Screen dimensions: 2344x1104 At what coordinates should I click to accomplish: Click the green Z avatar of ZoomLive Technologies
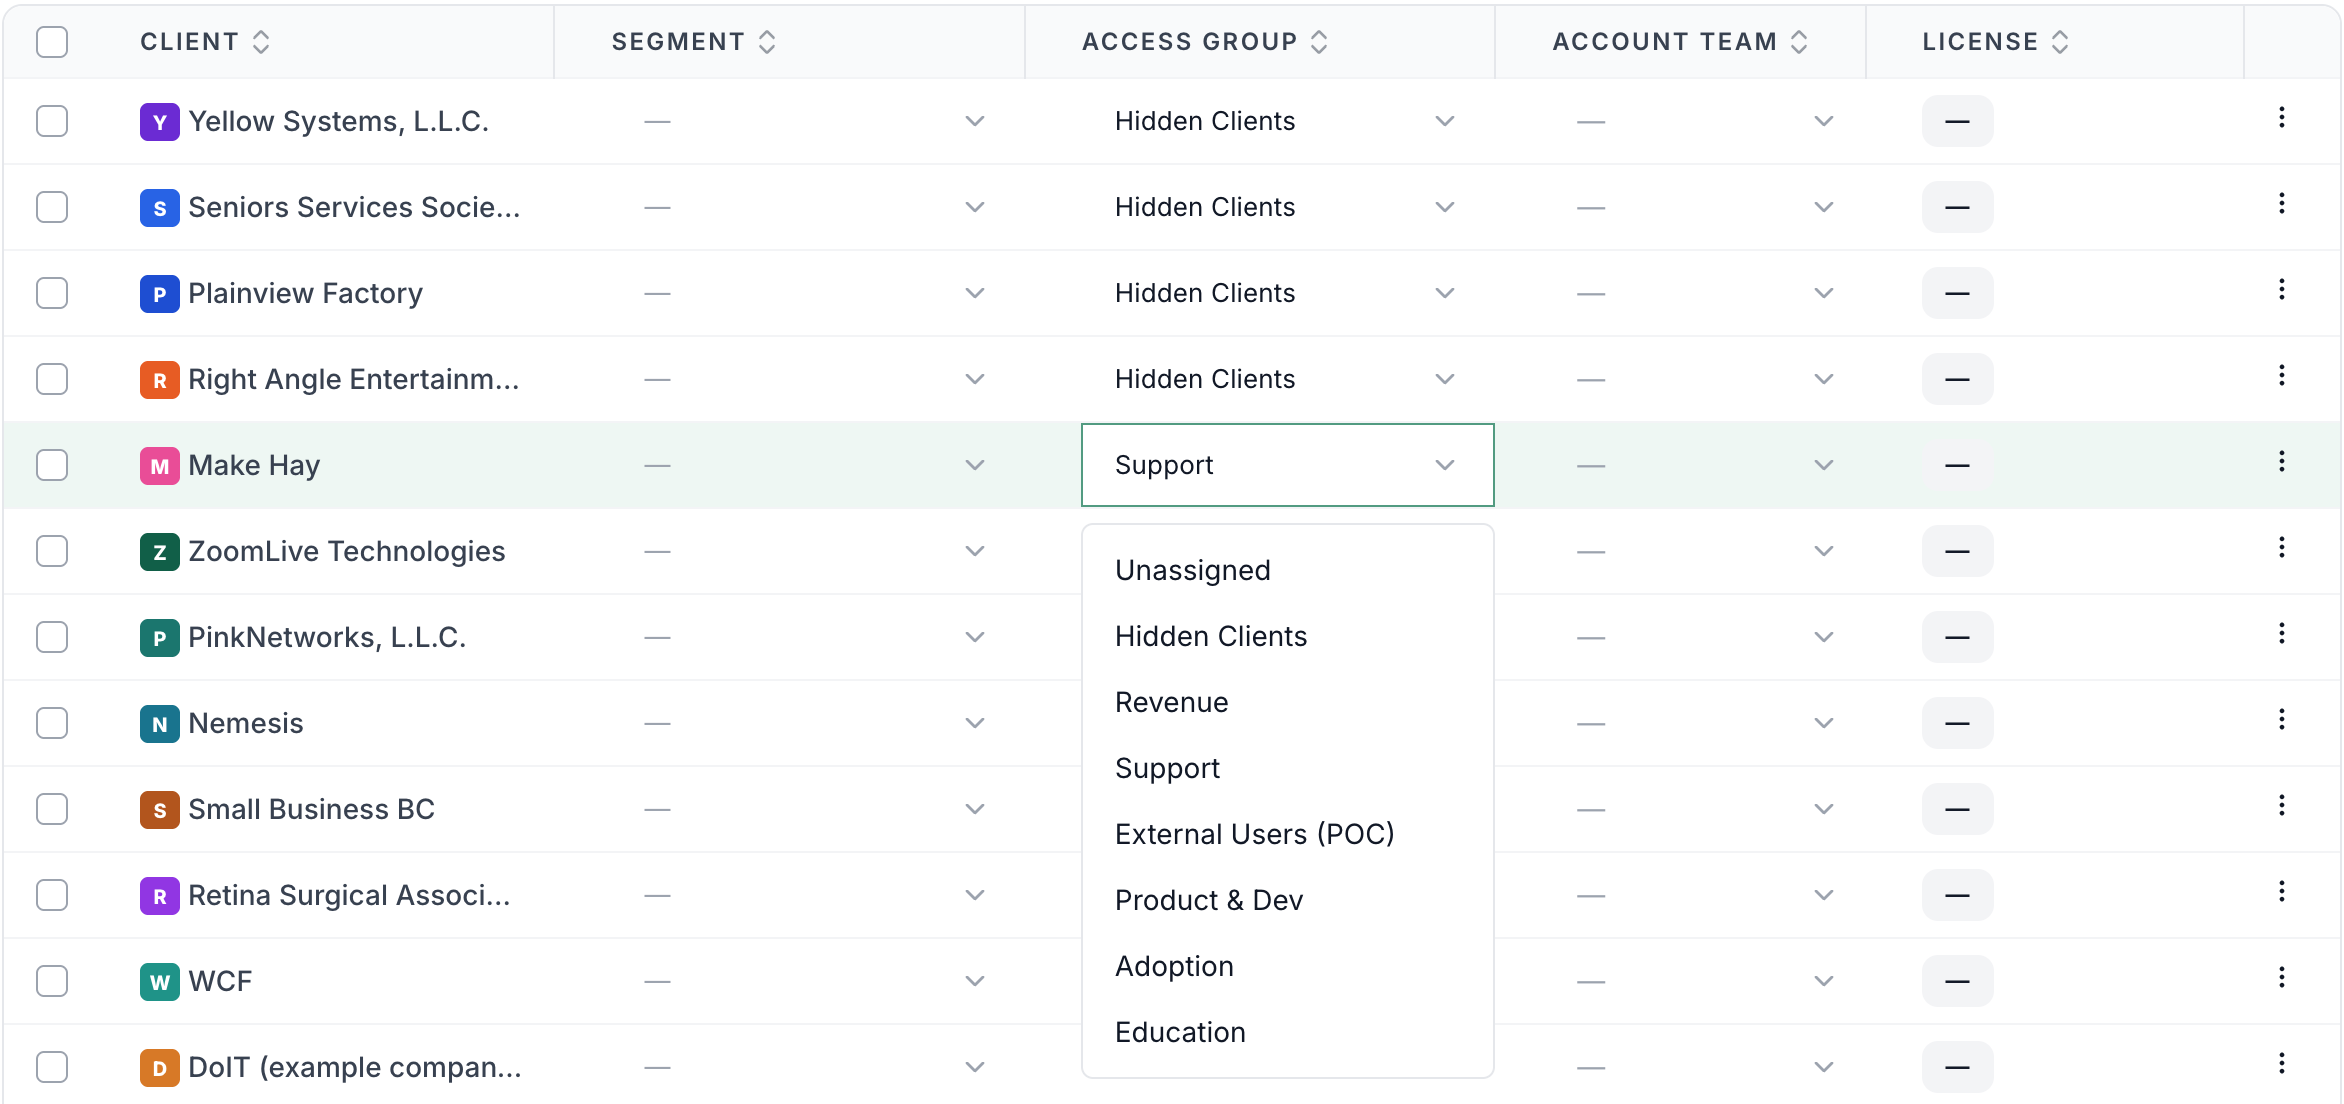[159, 552]
